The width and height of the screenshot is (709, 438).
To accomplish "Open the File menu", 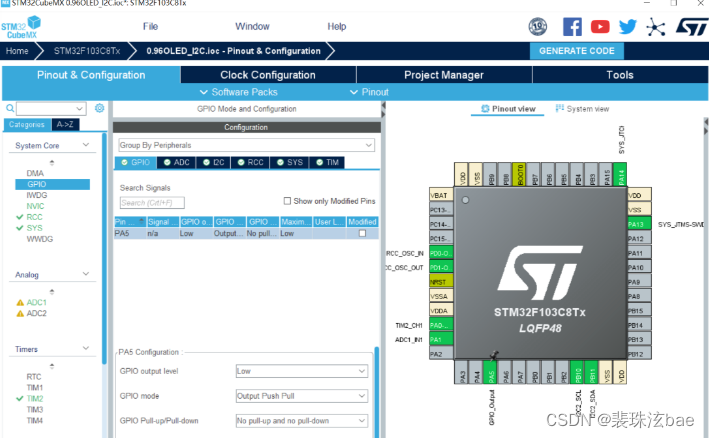I will click(151, 26).
